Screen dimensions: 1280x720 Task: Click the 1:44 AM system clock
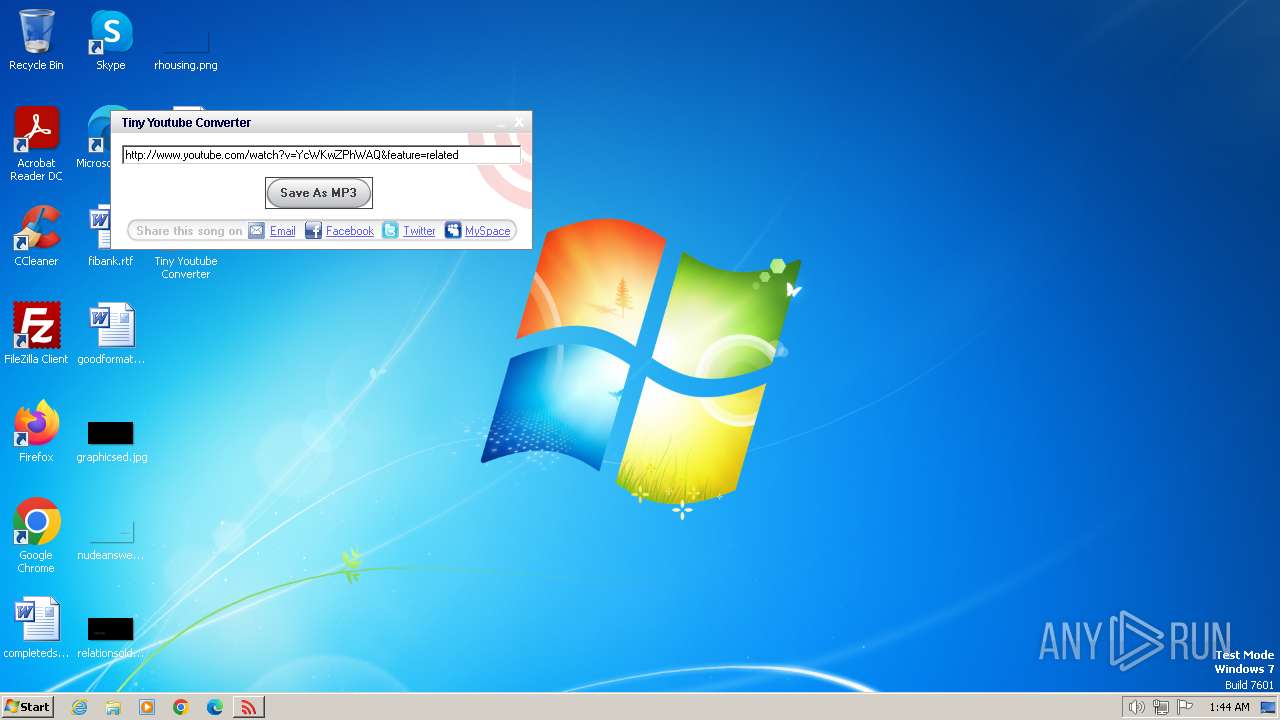pyautogui.click(x=1229, y=707)
